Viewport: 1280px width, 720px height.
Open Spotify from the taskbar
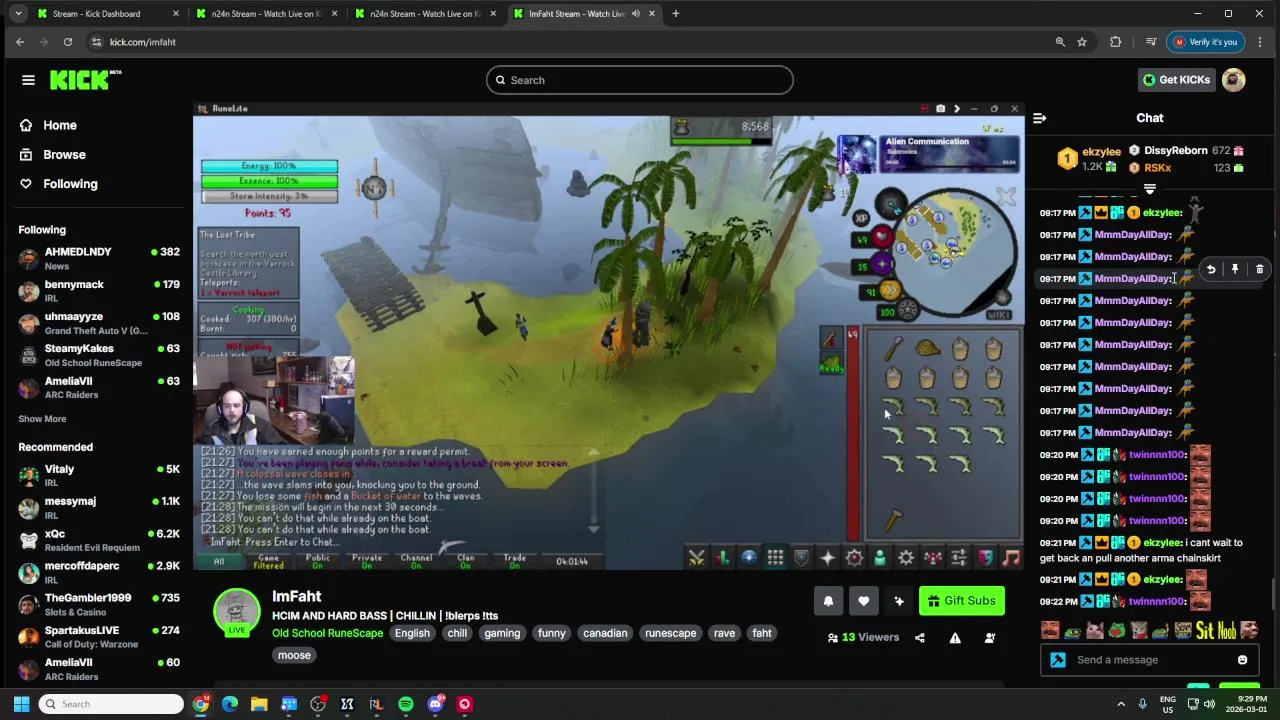pos(406,704)
